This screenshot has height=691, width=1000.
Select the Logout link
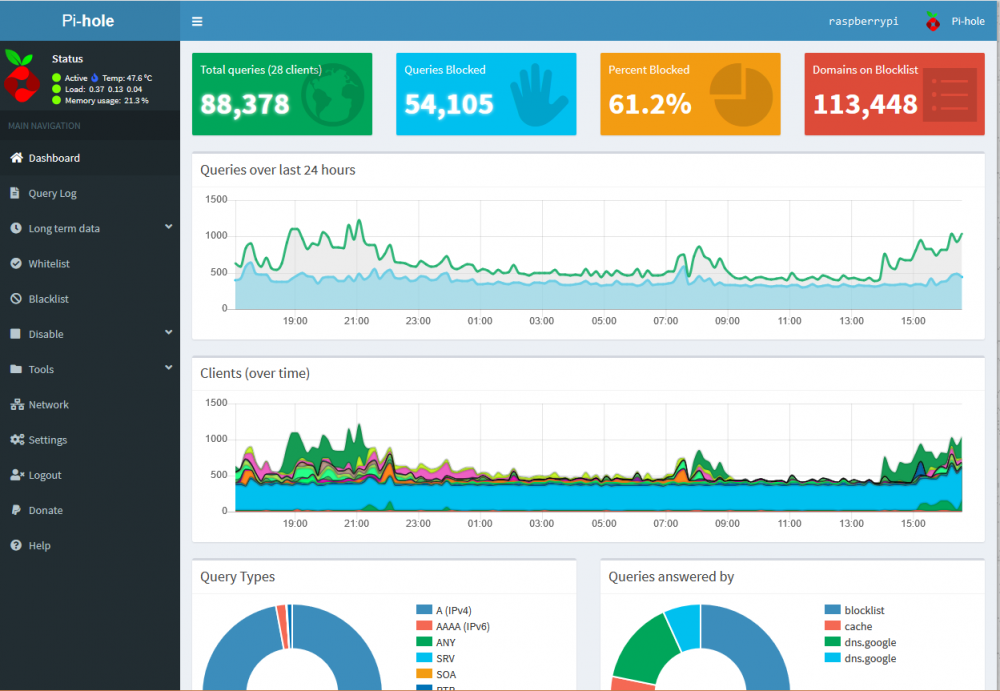(90, 474)
